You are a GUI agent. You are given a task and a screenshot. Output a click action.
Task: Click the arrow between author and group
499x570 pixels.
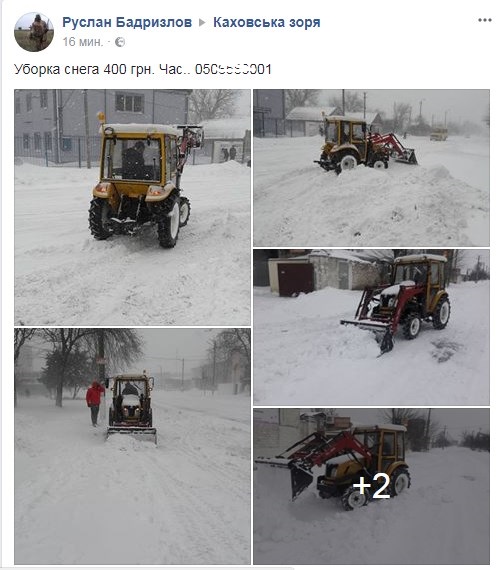point(202,23)
